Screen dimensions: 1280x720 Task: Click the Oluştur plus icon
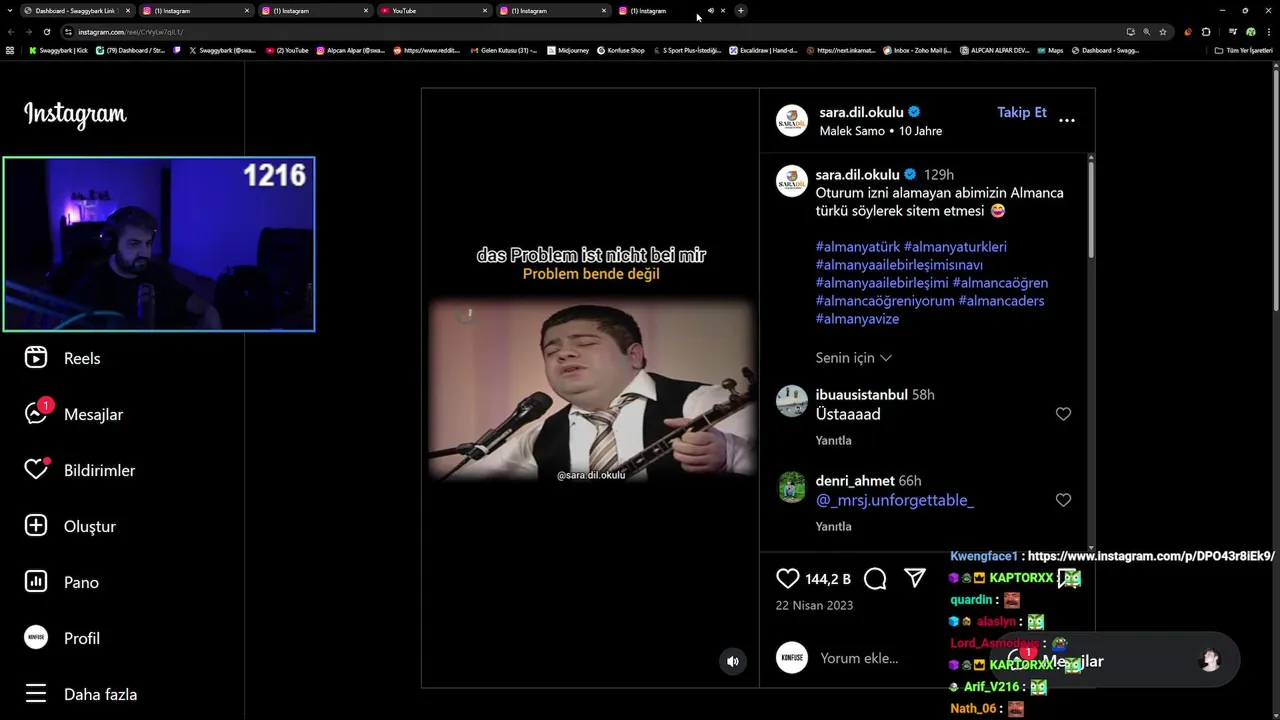36,526
